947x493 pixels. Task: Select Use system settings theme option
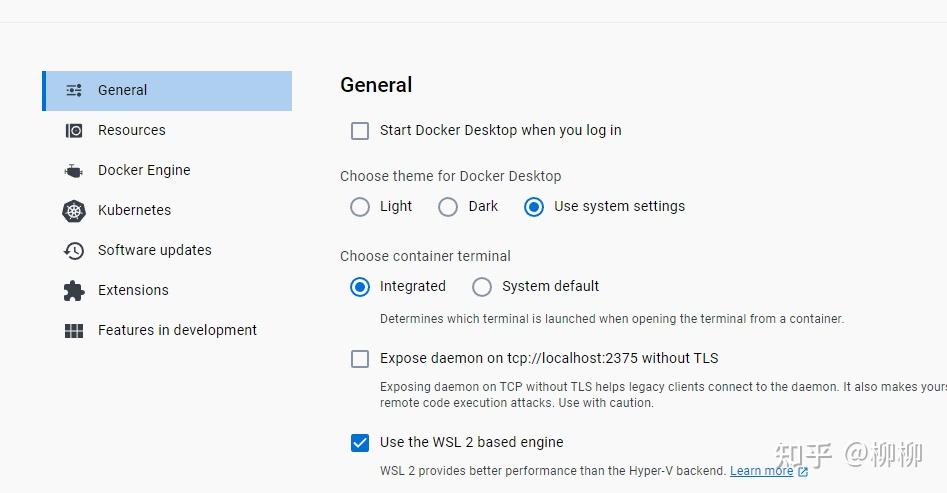click(534, 206)
